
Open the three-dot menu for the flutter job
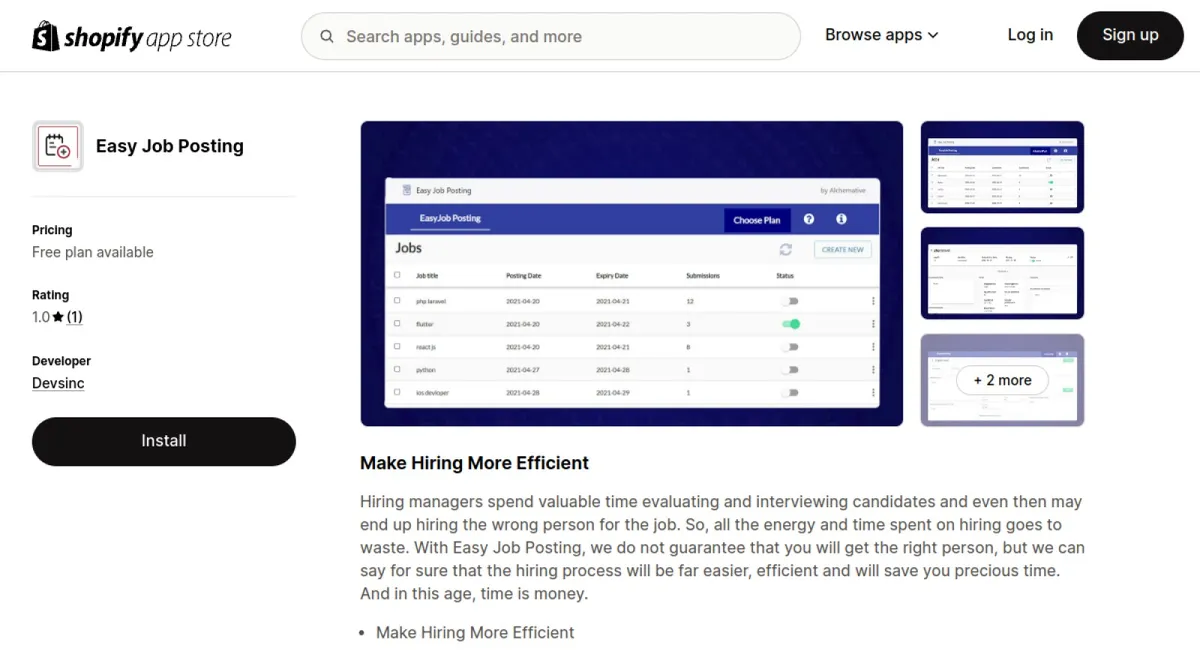(873, 324)
